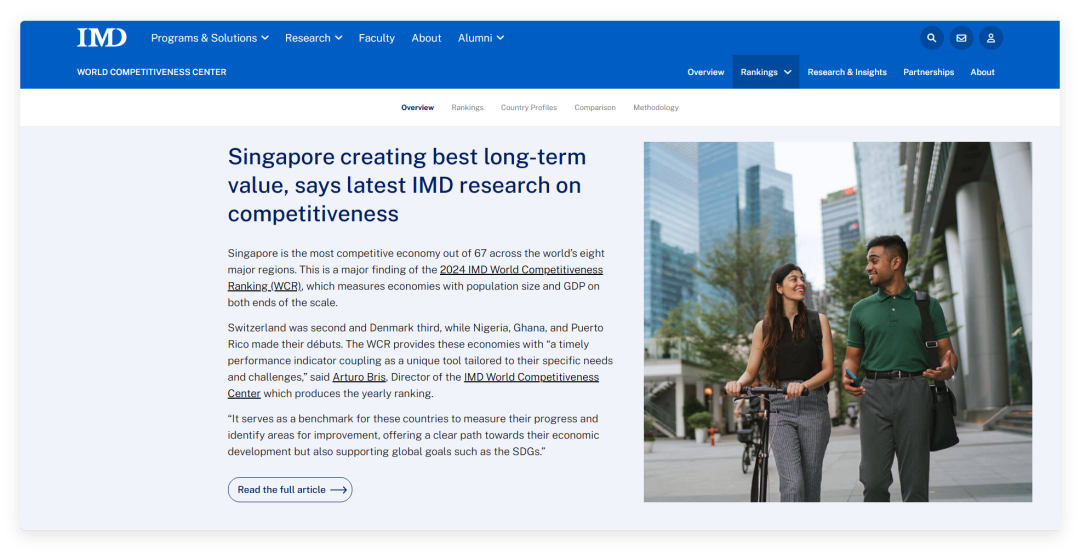The height and width of the screenshot is (551, 1080).
Task: Click the photo of two people walking
Action: pos(838,322)
